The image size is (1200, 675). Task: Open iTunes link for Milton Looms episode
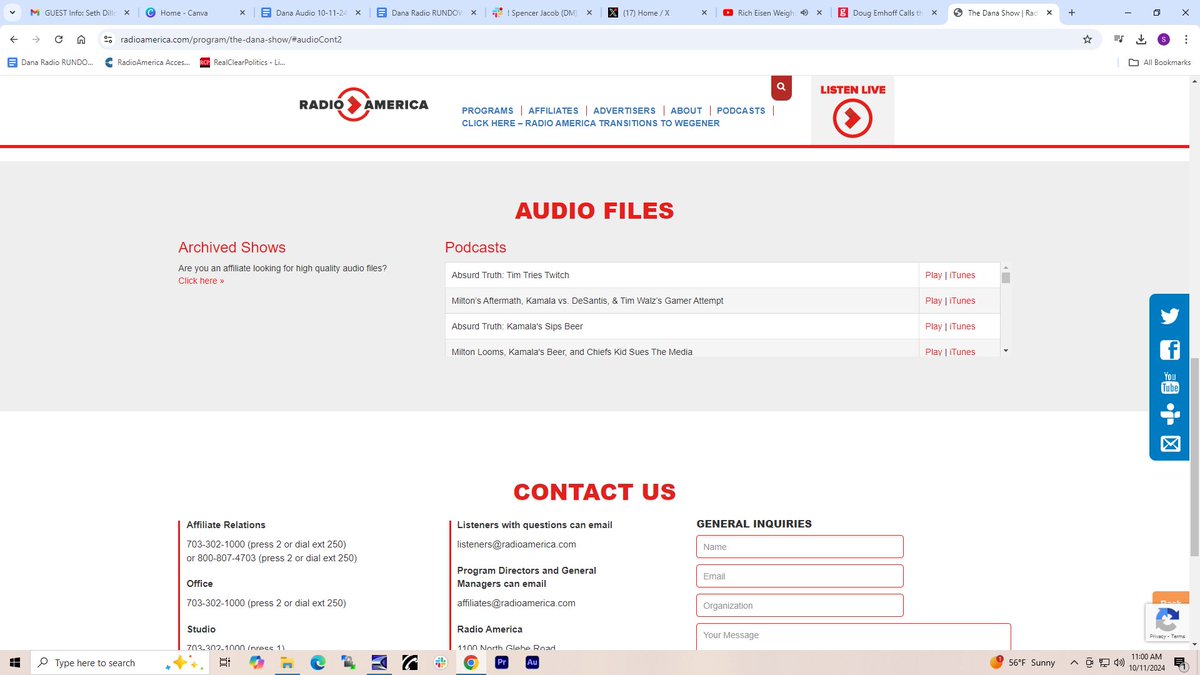[962, 352]
